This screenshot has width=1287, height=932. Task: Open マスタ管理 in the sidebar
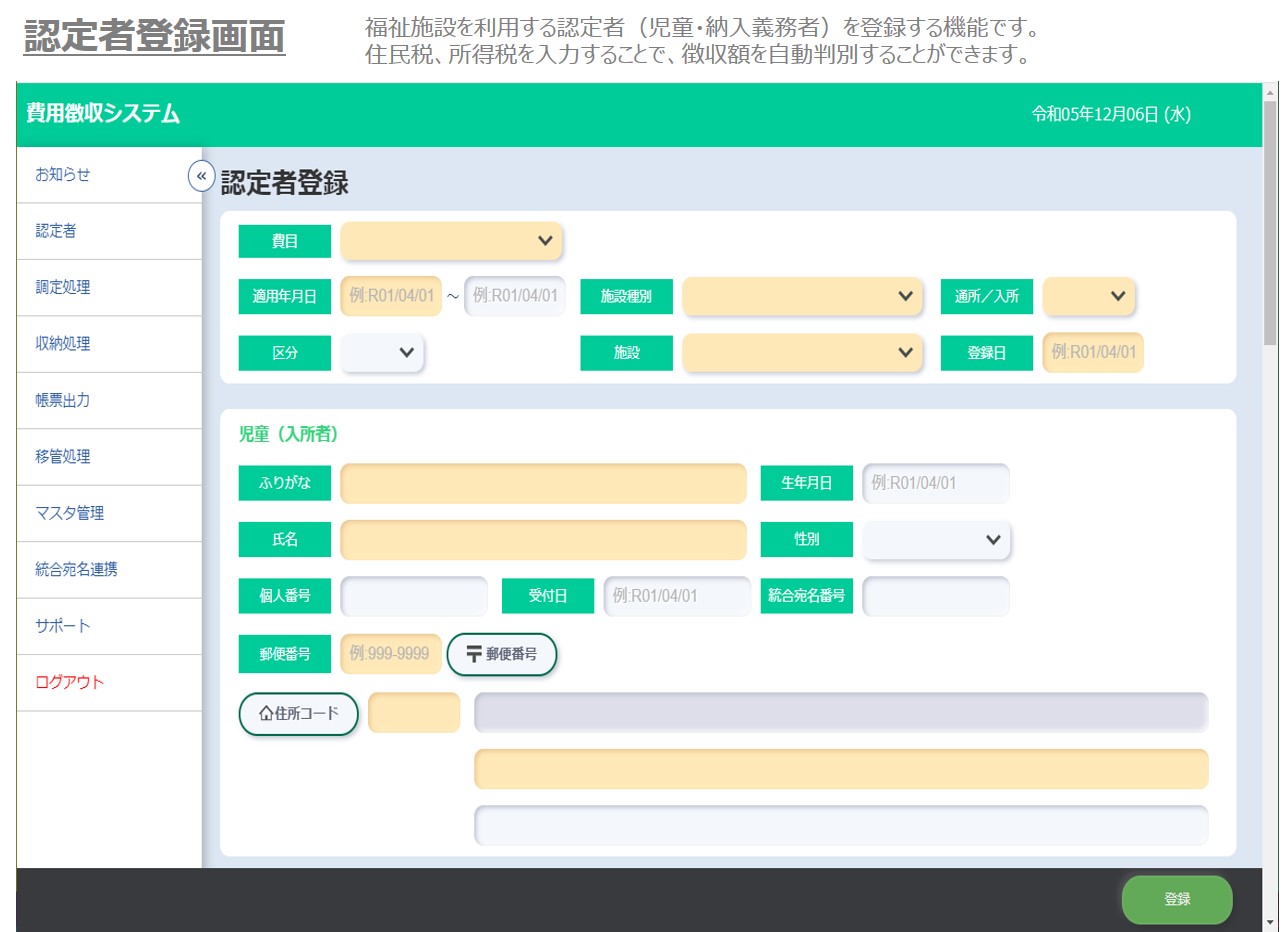click(70, 514)
